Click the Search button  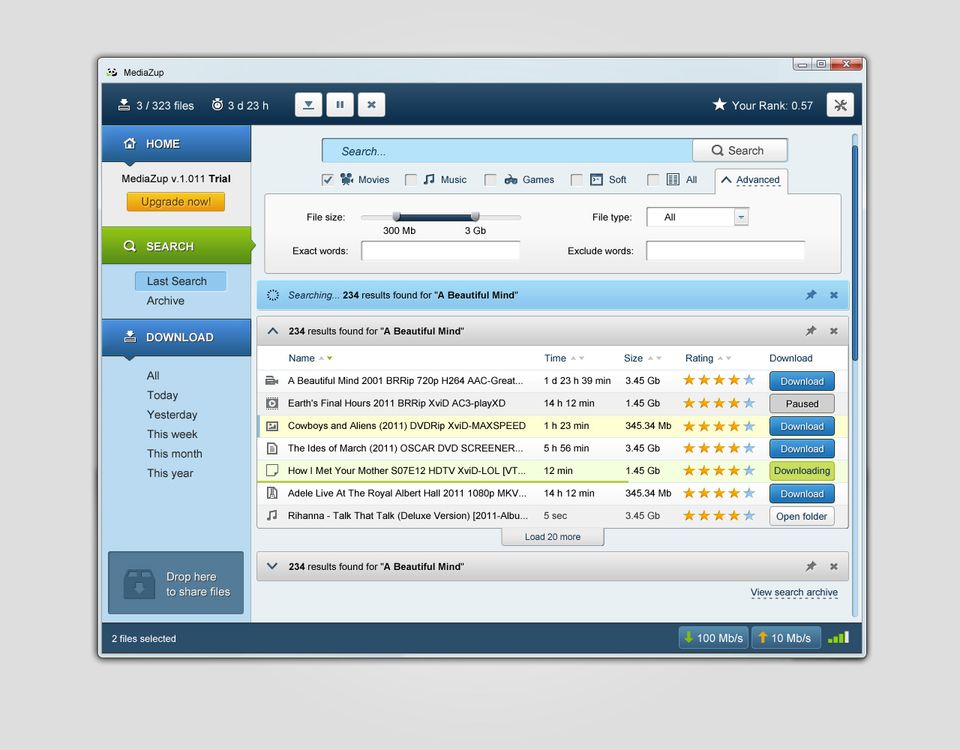pos(740,150)
